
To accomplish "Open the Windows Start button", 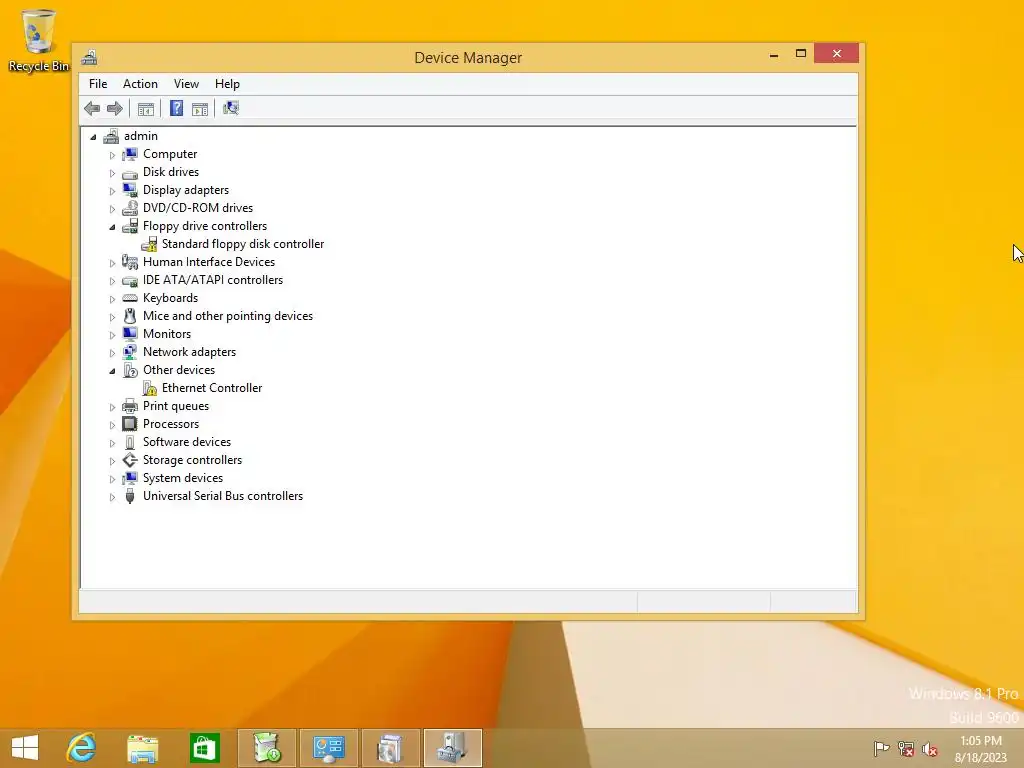I will tap(25, 748).
